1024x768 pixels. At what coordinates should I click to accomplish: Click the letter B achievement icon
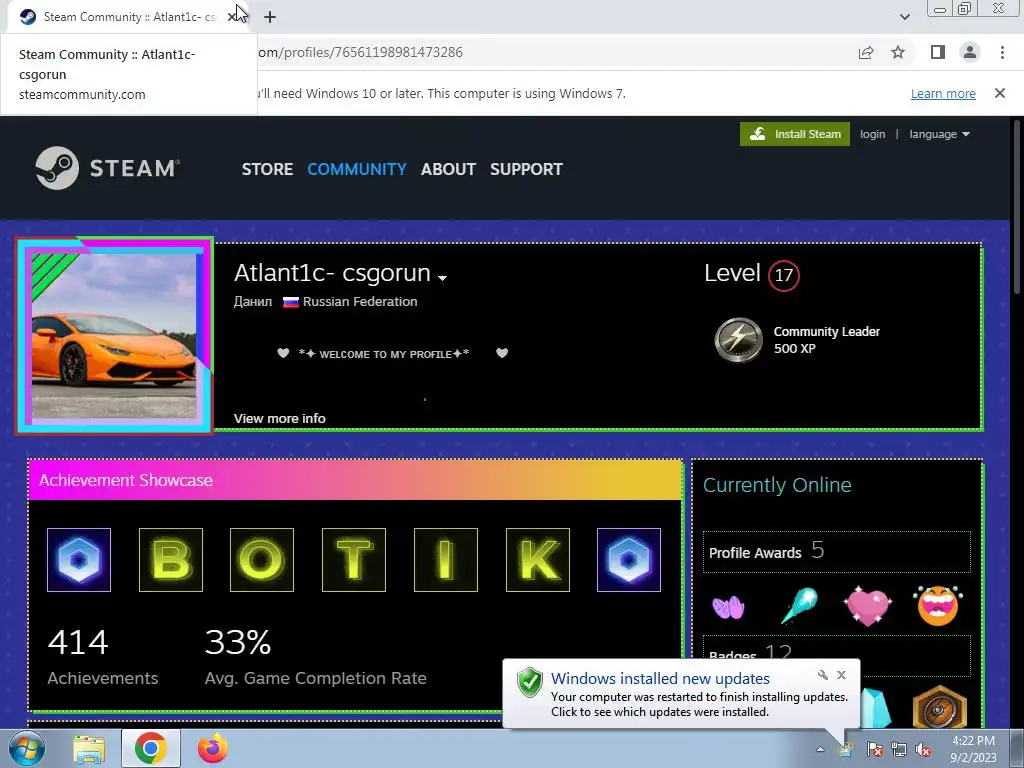point(171,560)
